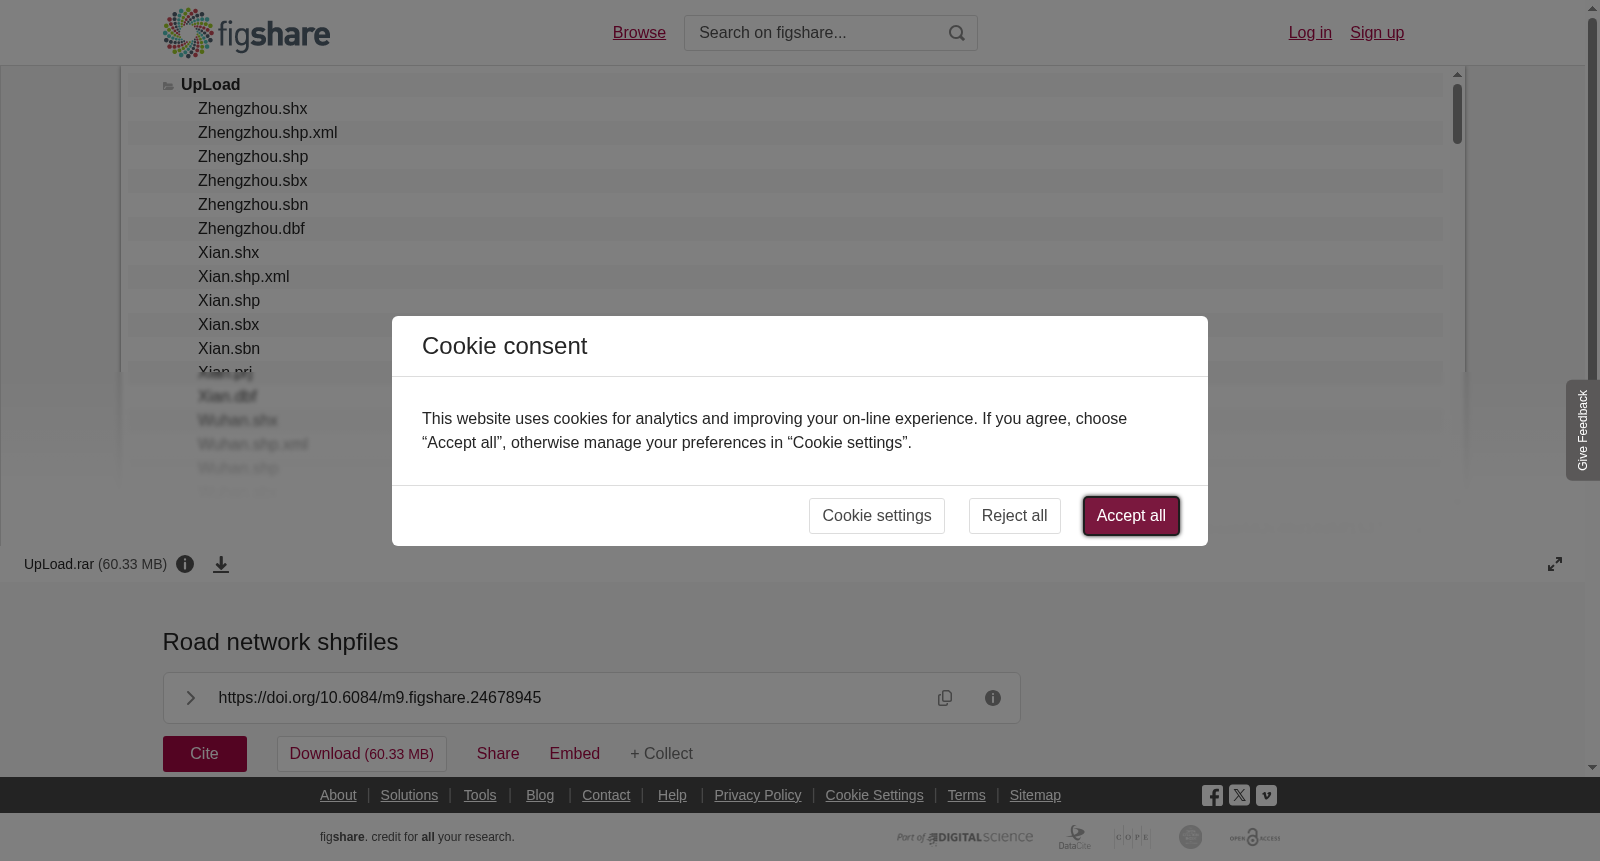This screenshot has height=861, width=1600.
Task: Select Zhengzhou.sbx file row
Action: [x=785, y=181]
